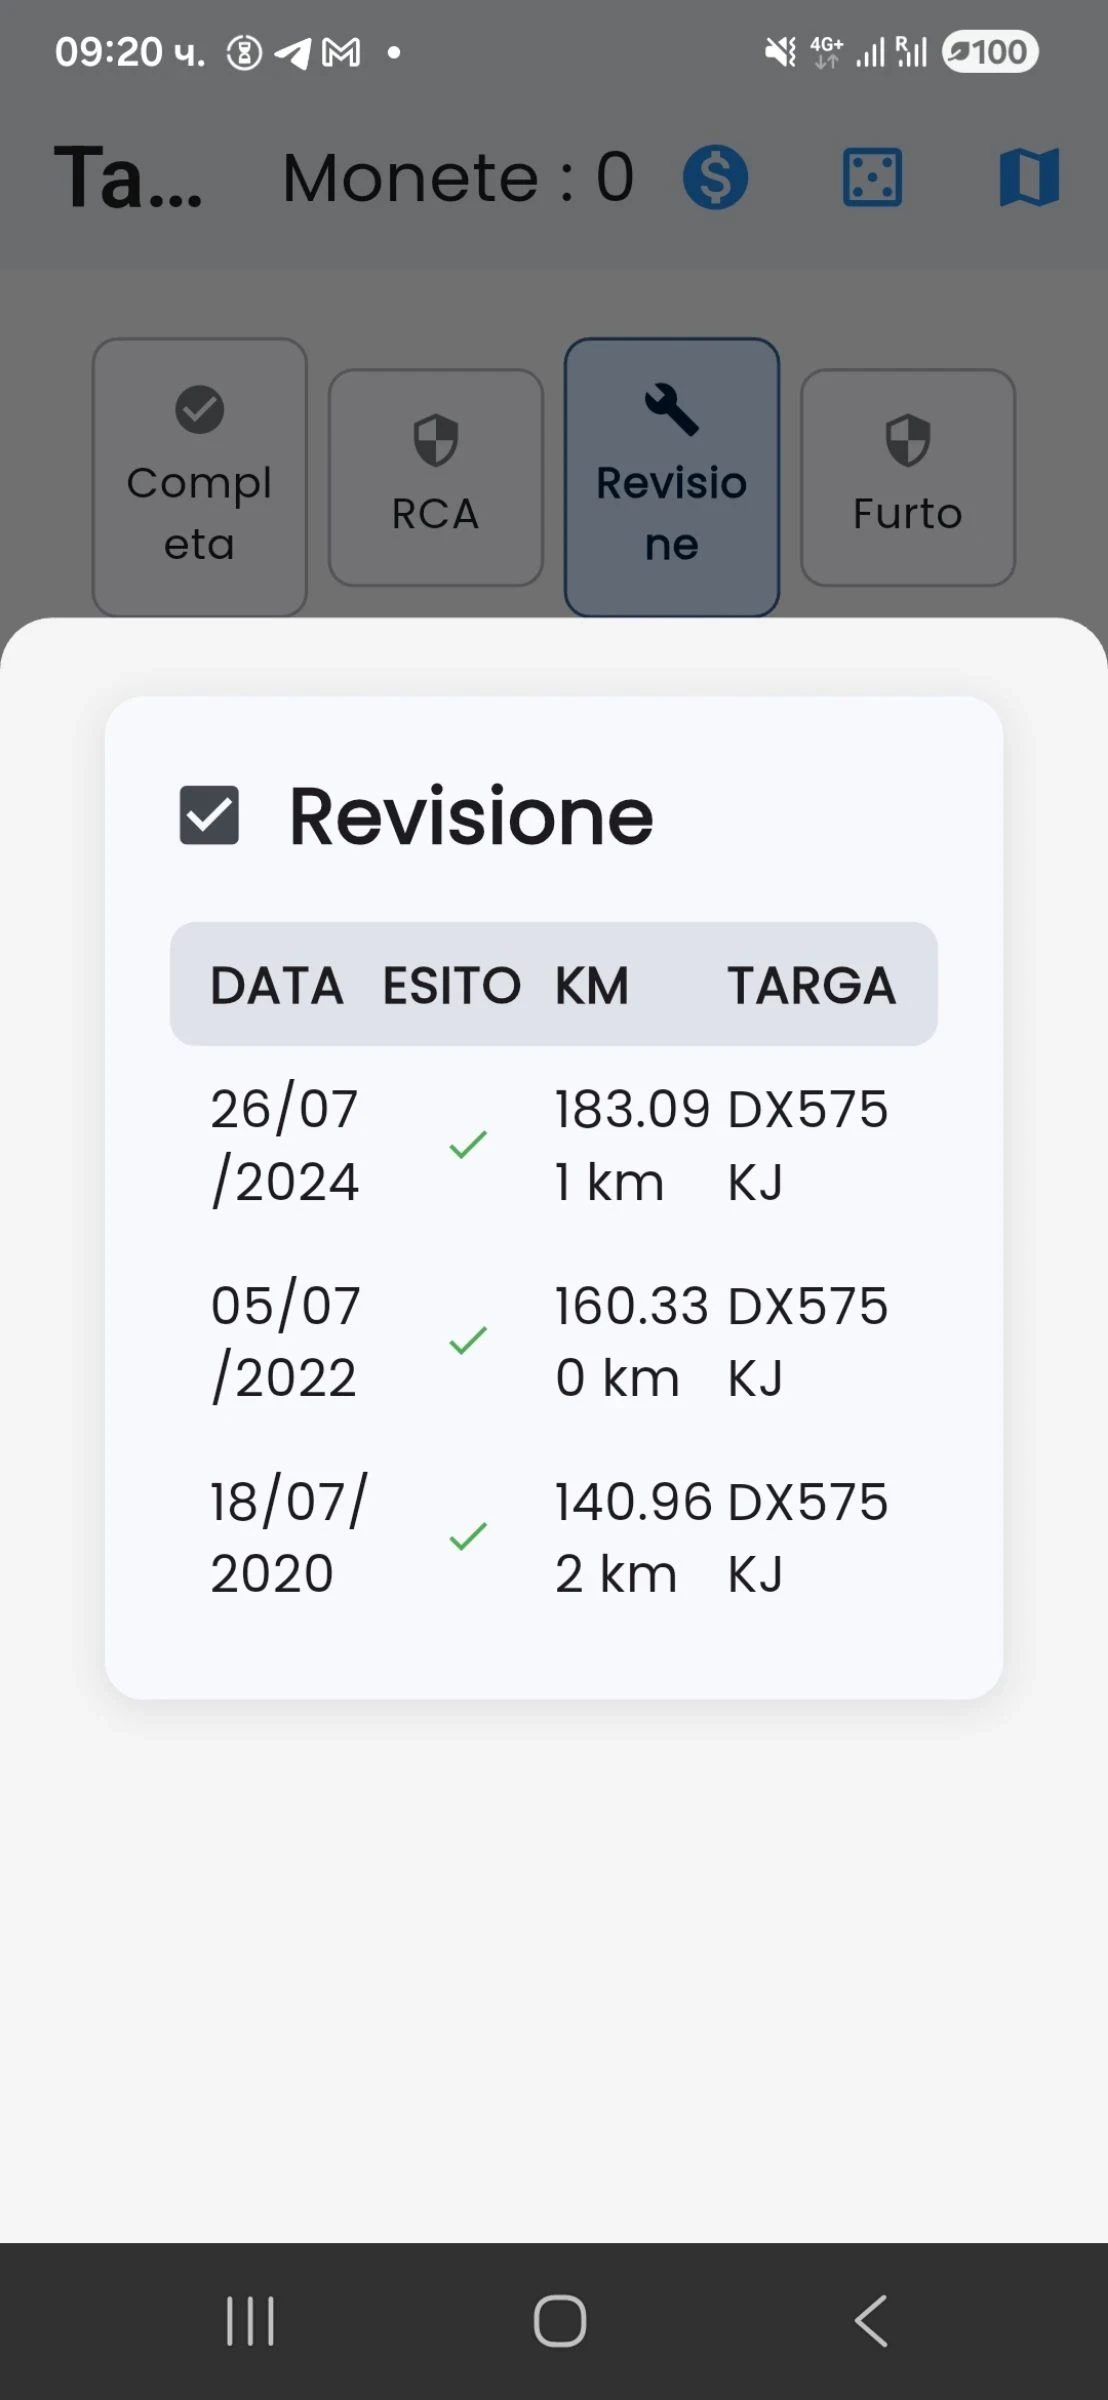Switch to the Completa tab

tap(199, 477)
